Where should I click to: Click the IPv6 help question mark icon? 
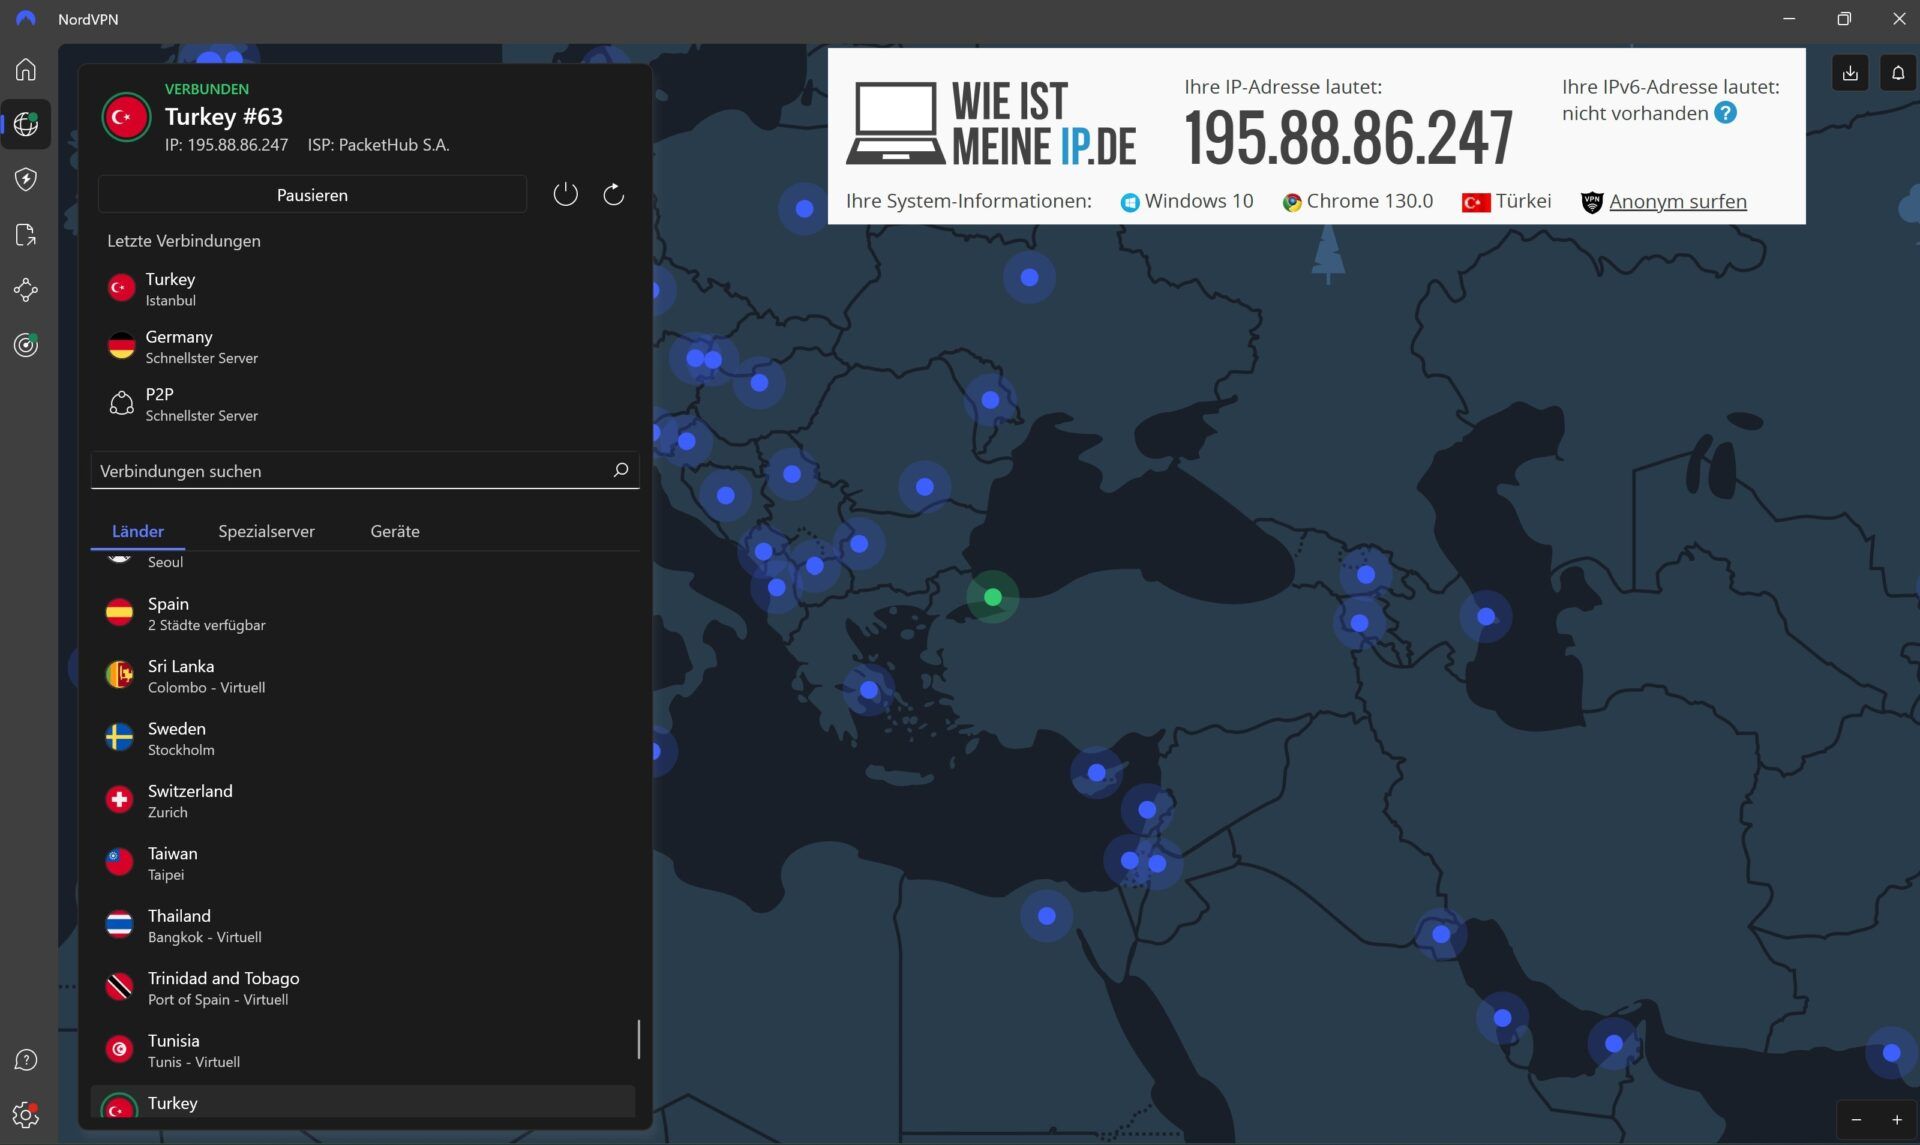1725,113
